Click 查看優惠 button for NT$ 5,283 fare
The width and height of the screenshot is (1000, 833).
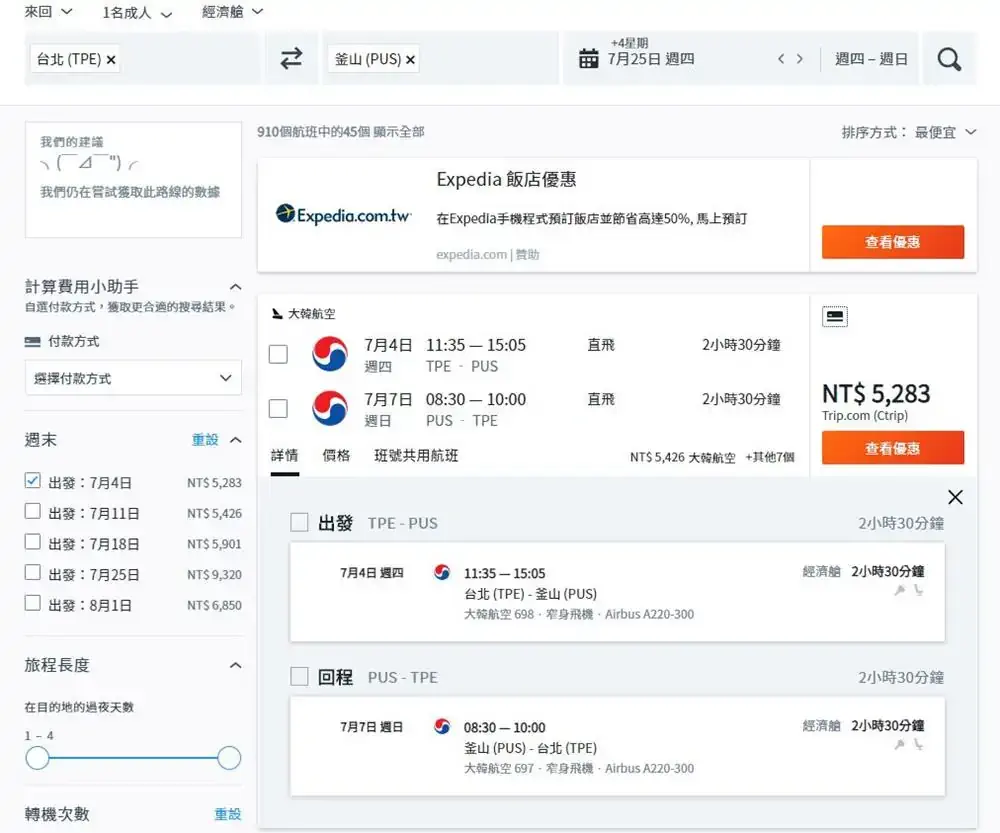[x=893, y=448]
